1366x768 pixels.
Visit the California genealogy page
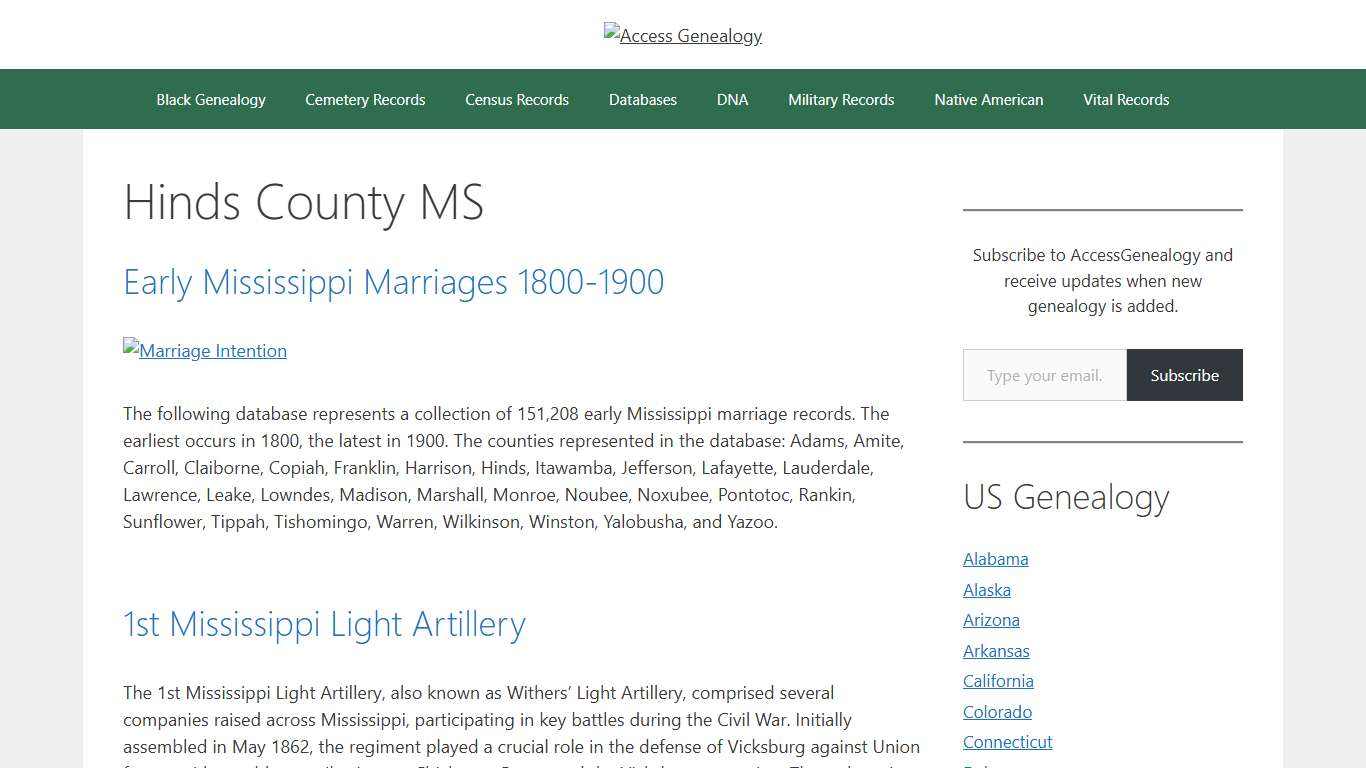click(998, 681)
